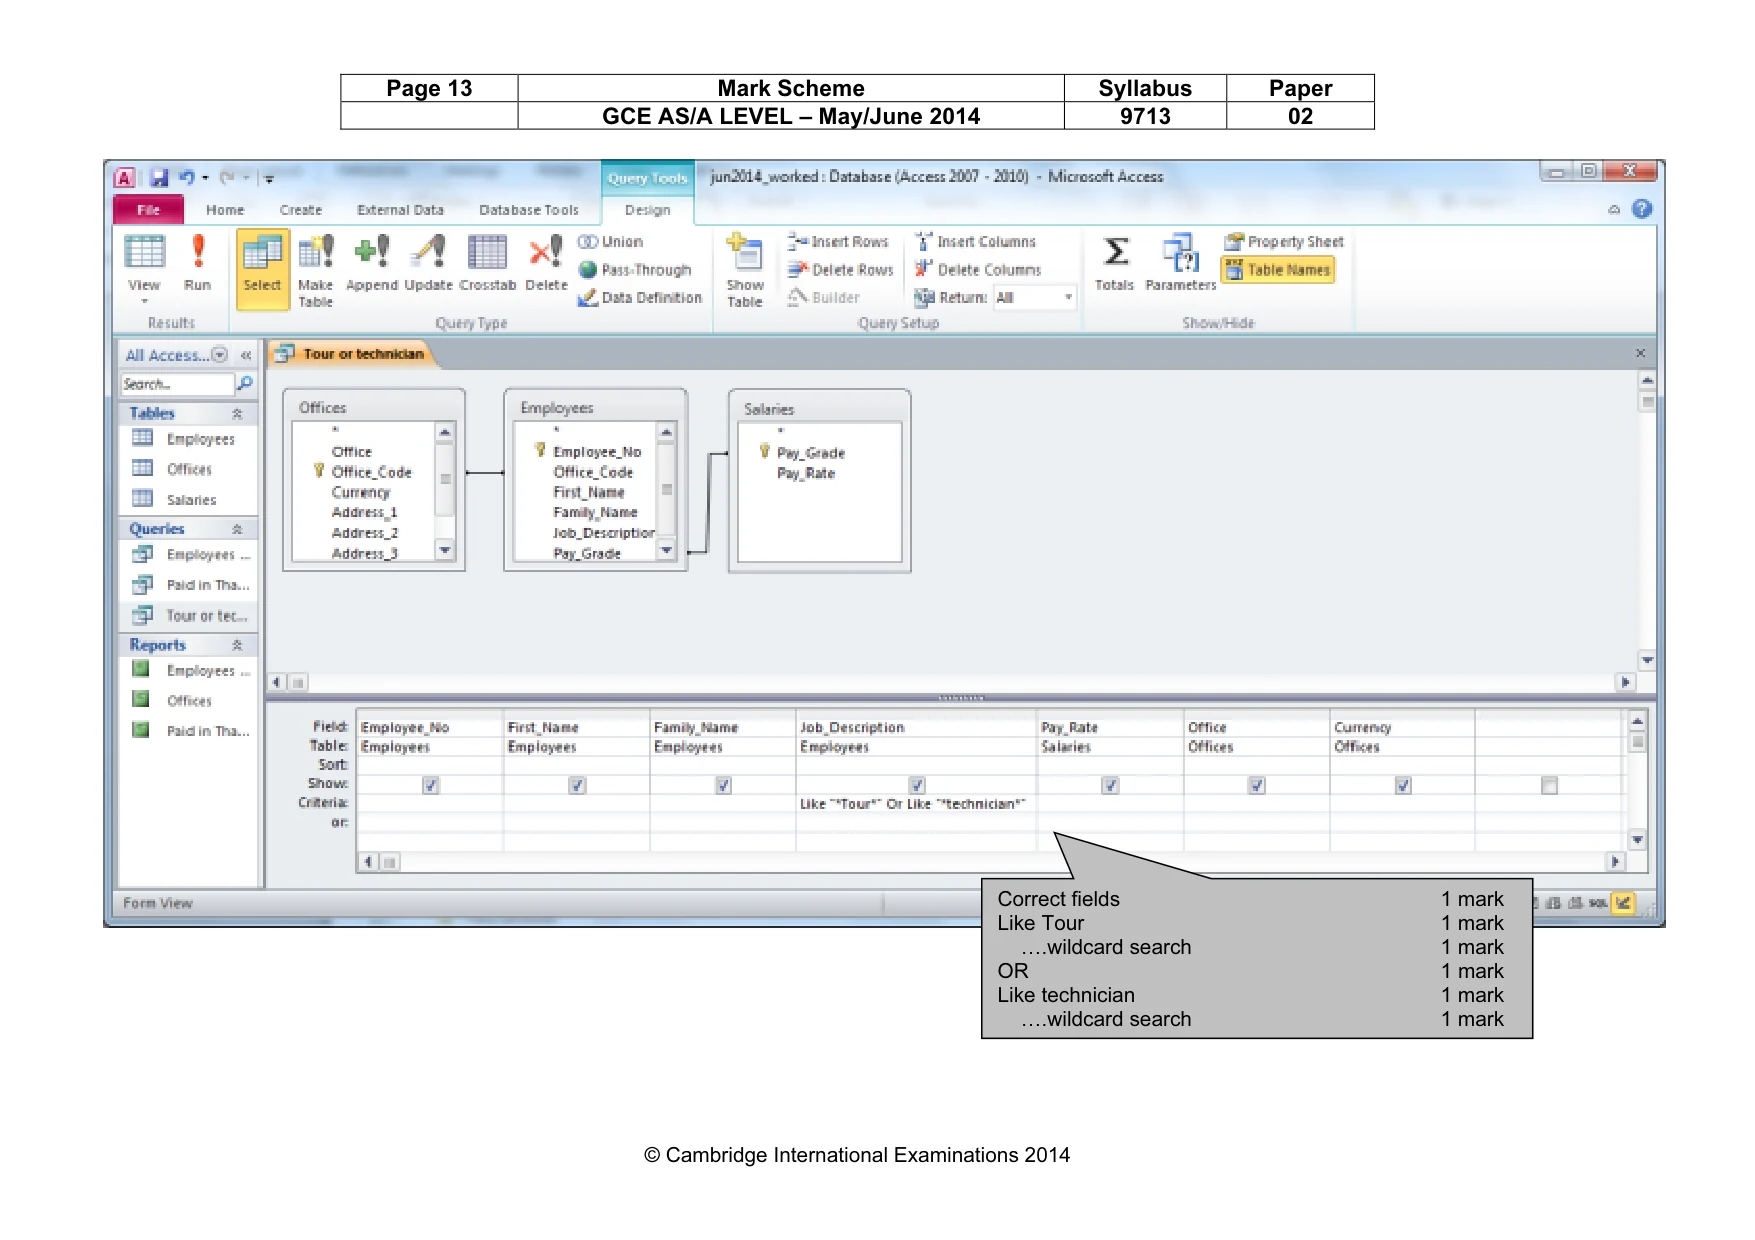Screen dimensions: 1755x1240
Task: Open the query Parameters dialog
Action: pos(1181,262)
